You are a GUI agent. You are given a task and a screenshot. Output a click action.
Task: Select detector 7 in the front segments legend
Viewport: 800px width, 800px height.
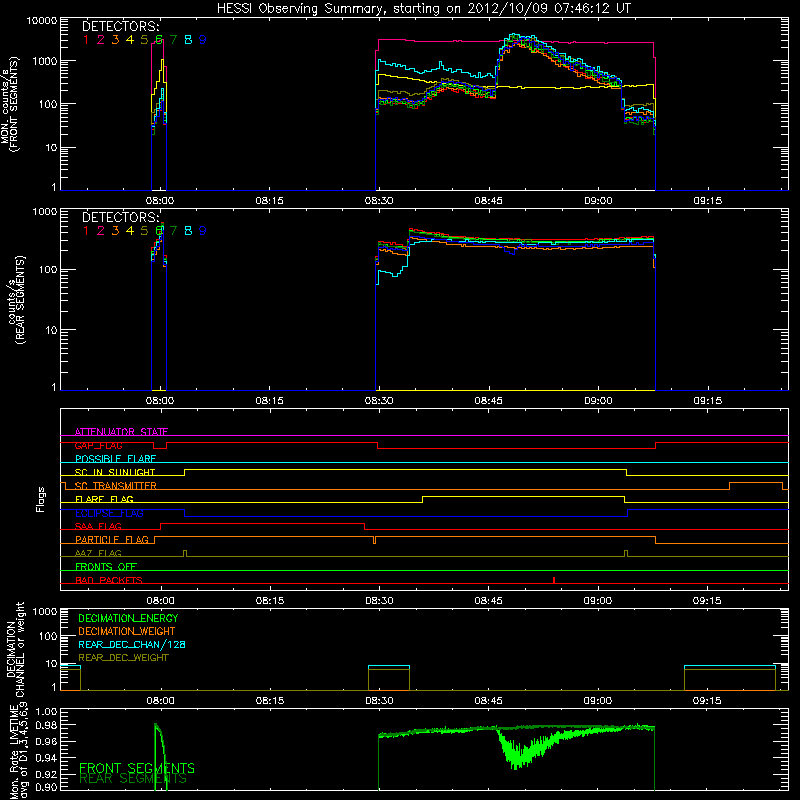coord(173,40)
